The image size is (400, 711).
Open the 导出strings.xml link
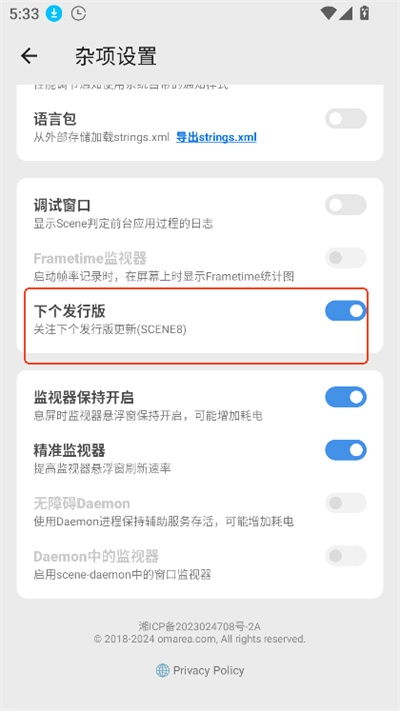pyautogui.click(x=216, y=137)
